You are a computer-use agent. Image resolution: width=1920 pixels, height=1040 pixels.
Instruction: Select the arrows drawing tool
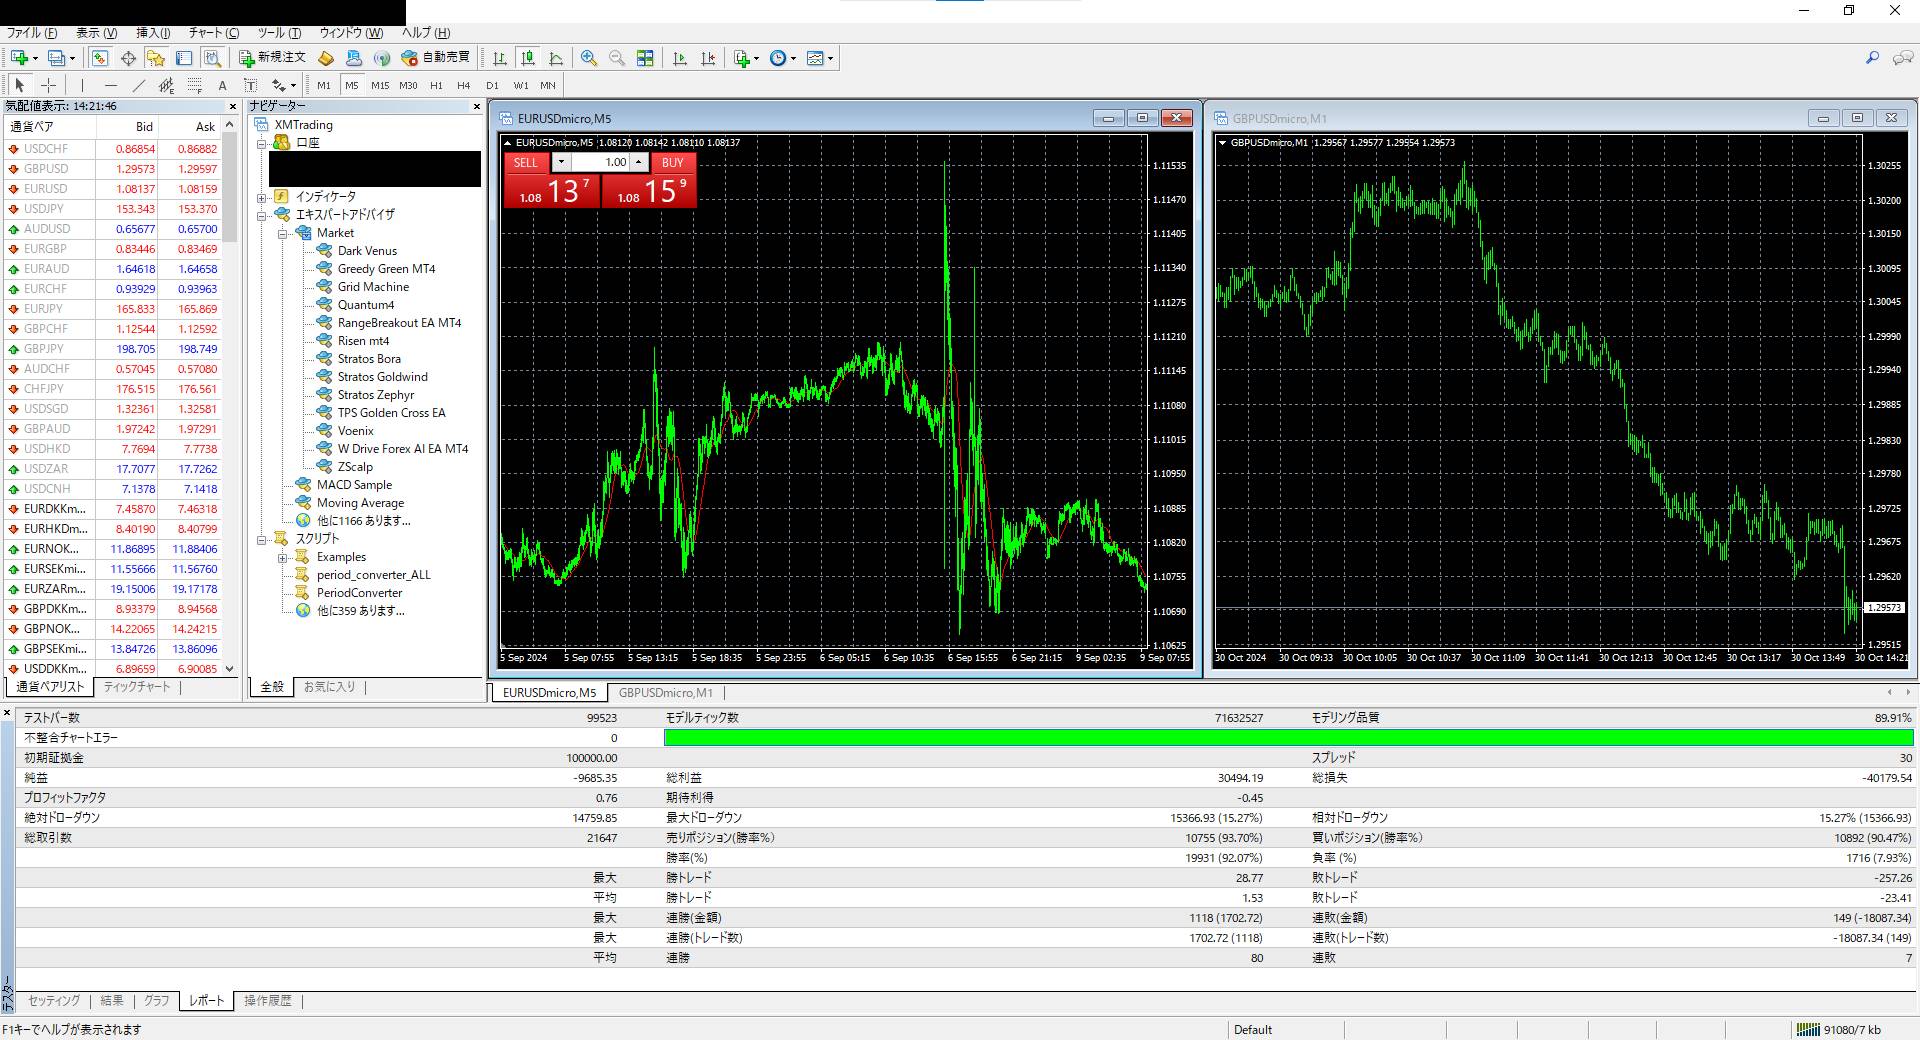279,85
